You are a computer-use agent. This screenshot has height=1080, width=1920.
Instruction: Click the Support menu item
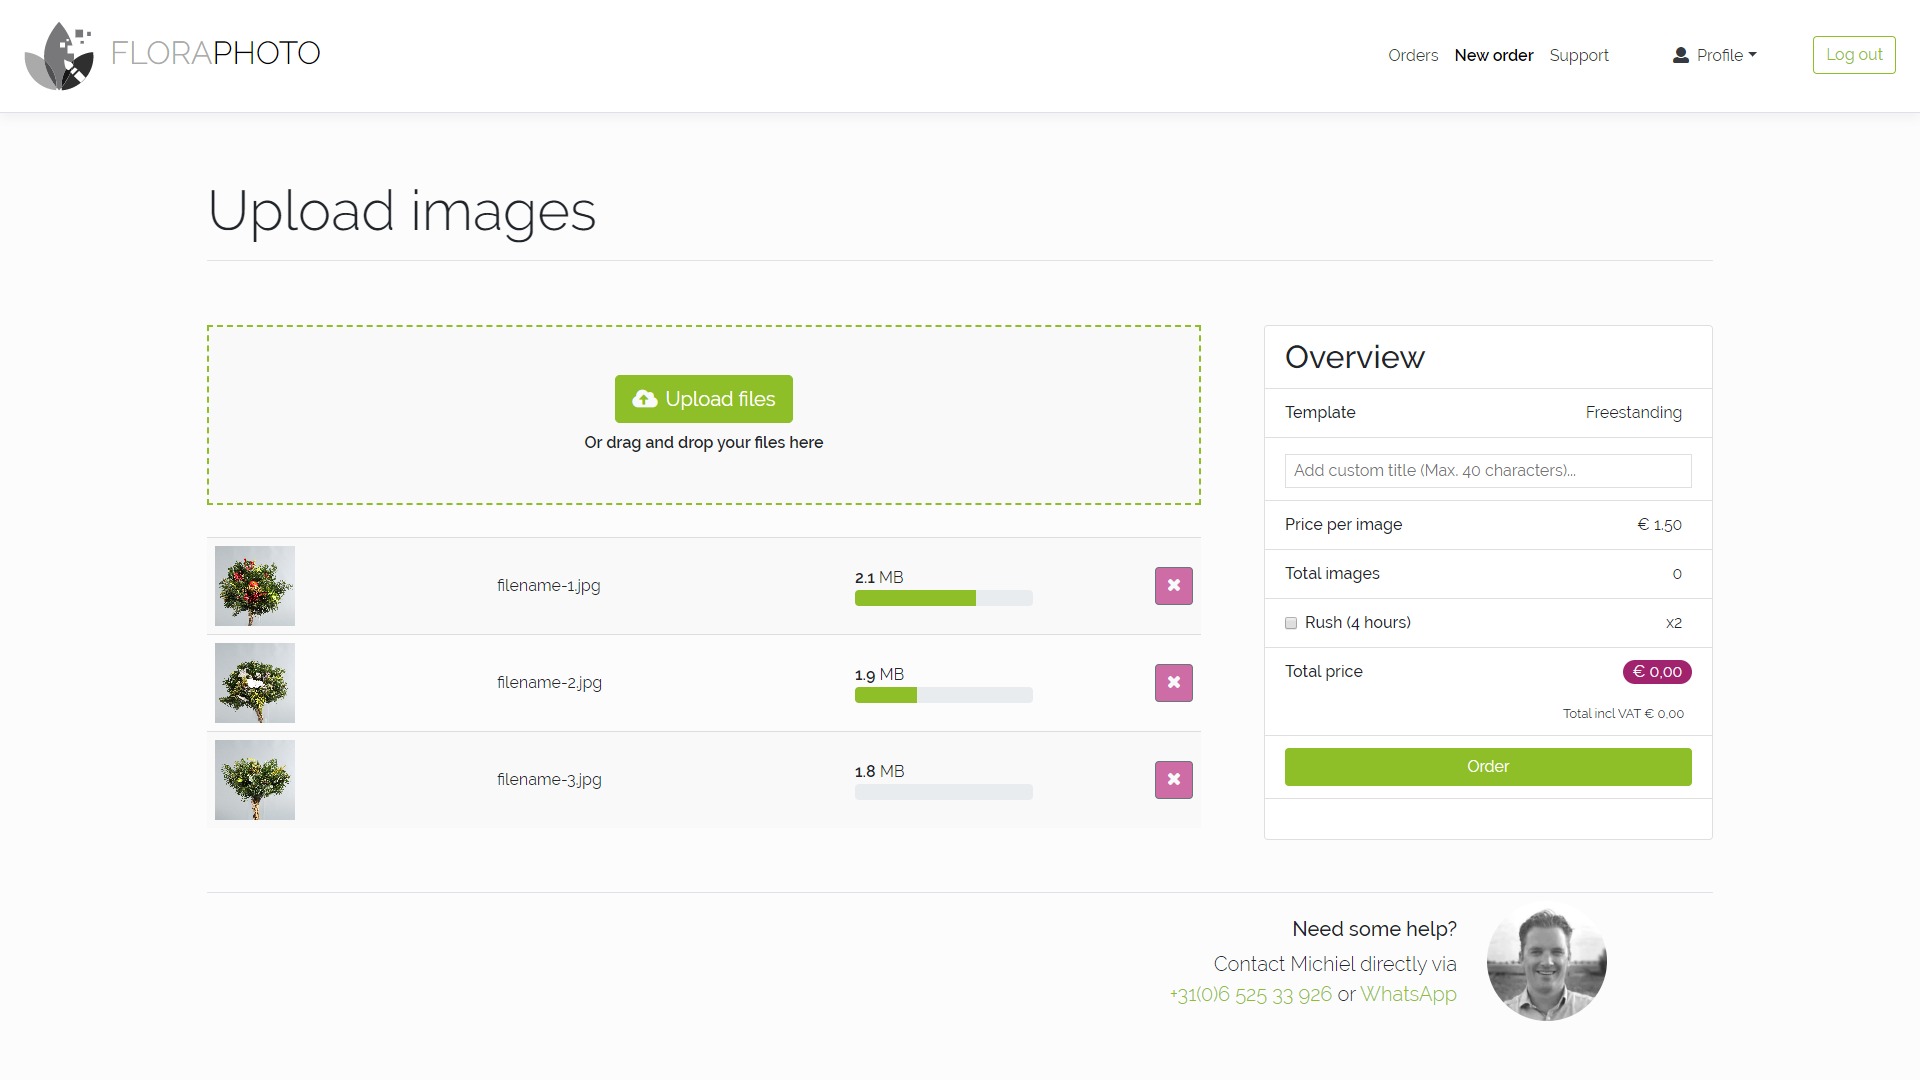pyautogui.click(x=1578, y=55)
